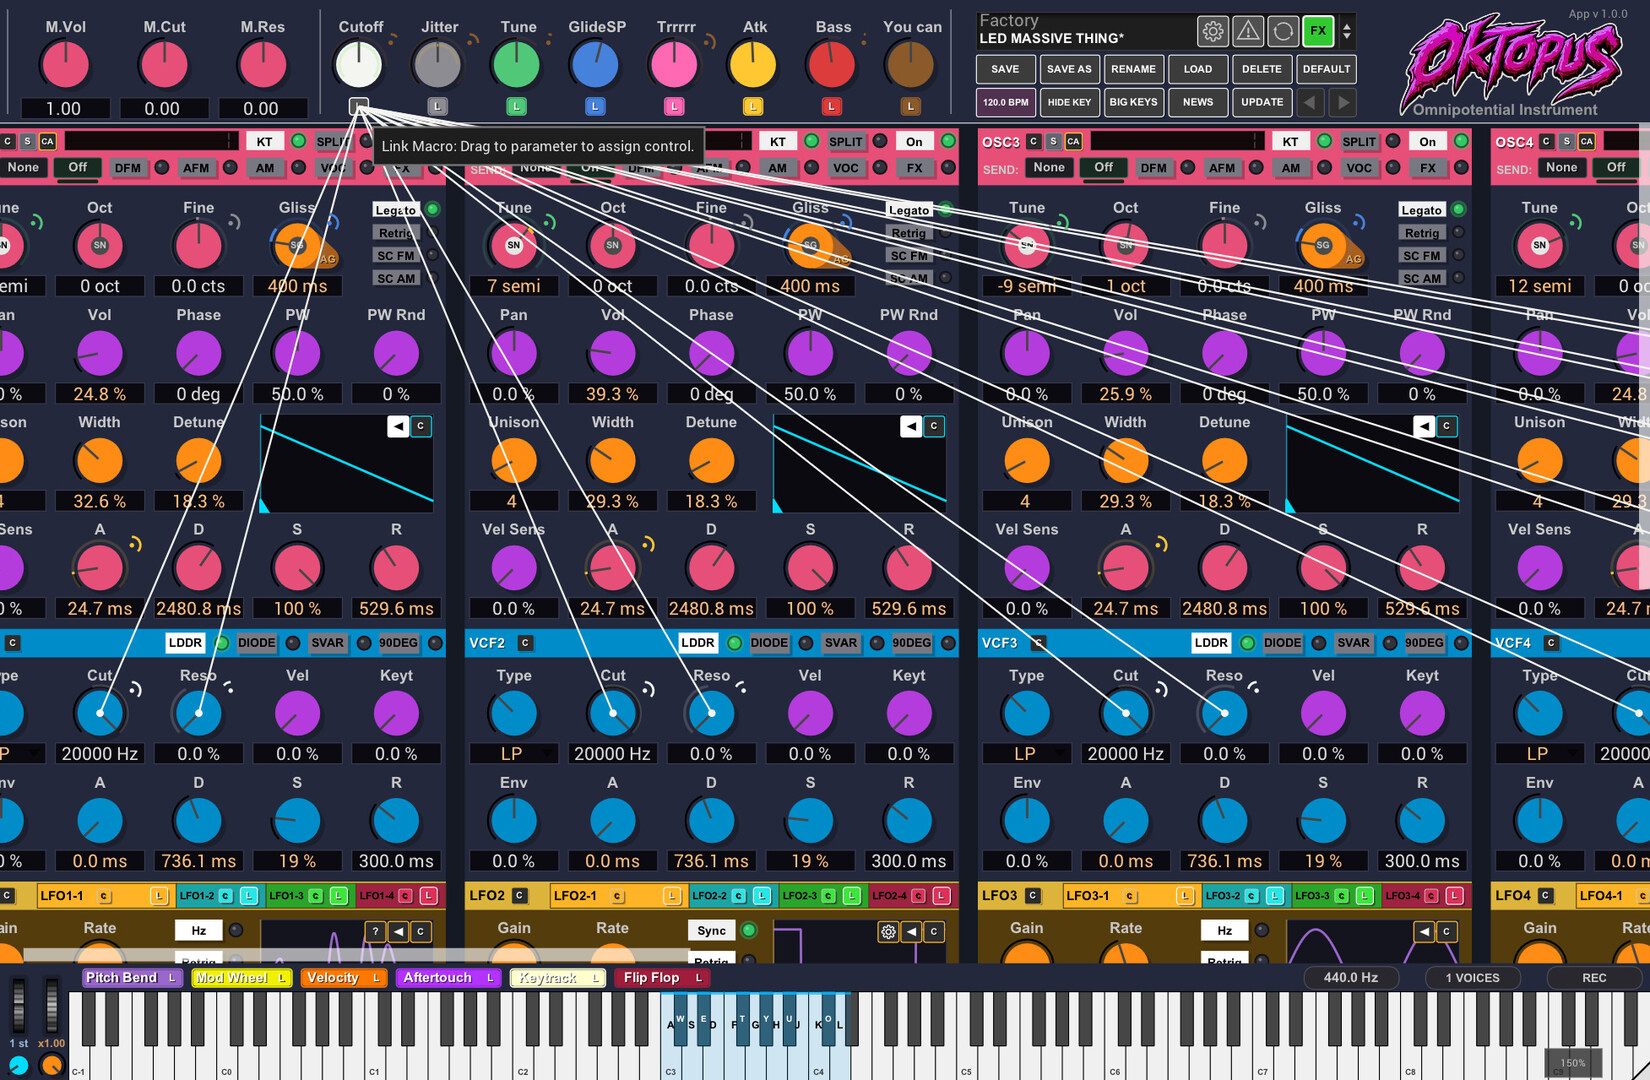Open the LFO1 waveform help question icon
This screenshot has width=1650, height=1080.
pyautogui.click(x=376, y=931)
